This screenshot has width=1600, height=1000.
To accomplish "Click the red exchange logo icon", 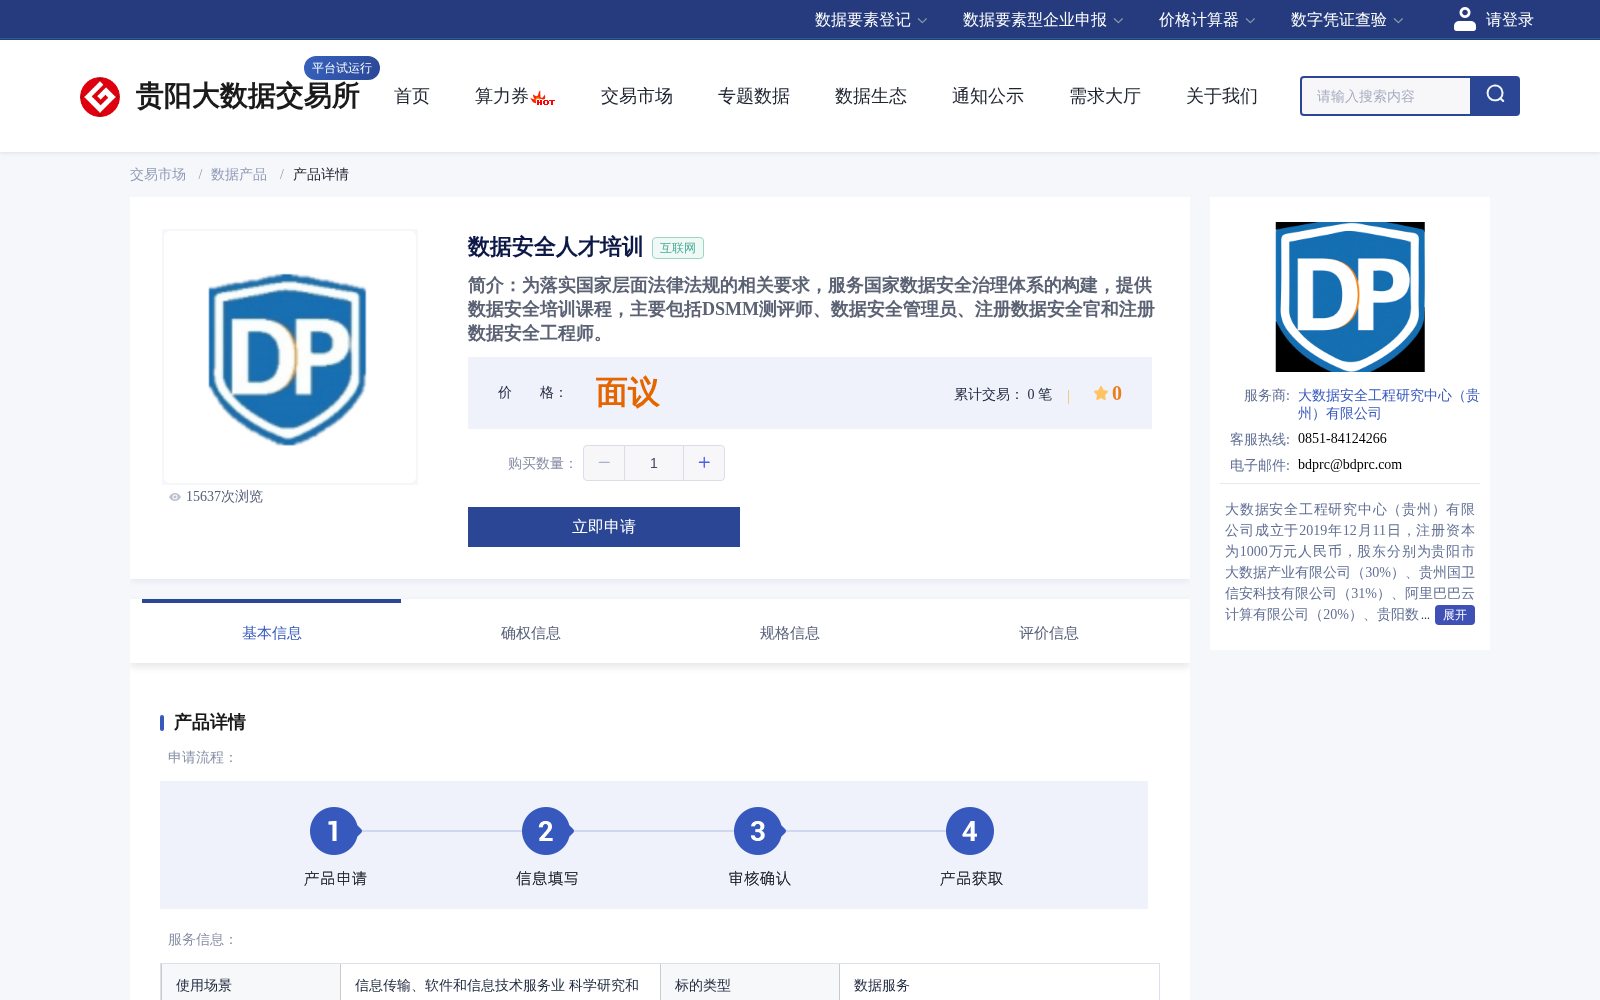I will [x=100, y=97].
